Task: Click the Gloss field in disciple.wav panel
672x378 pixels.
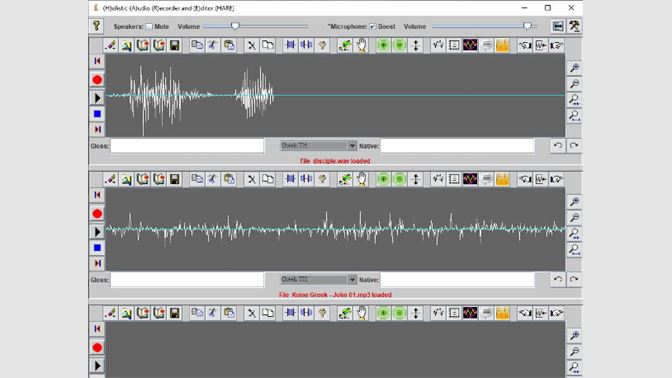Action: click(187, 146)
